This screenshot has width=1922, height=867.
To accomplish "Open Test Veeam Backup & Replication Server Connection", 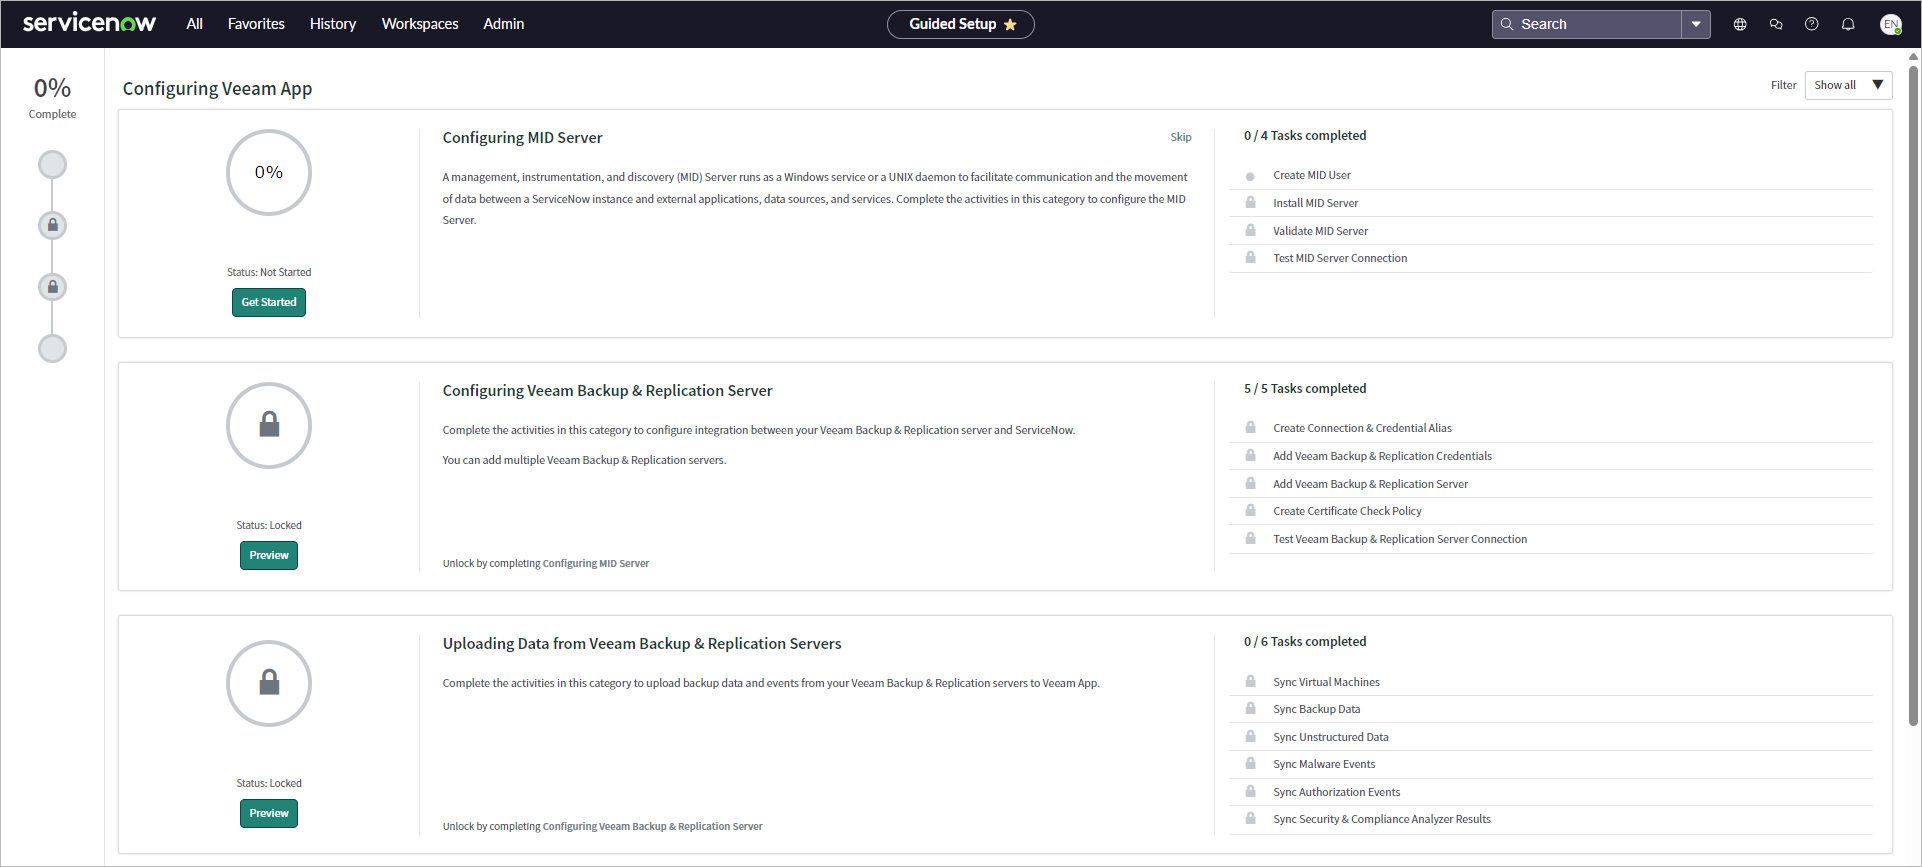I will point(1400,539).
